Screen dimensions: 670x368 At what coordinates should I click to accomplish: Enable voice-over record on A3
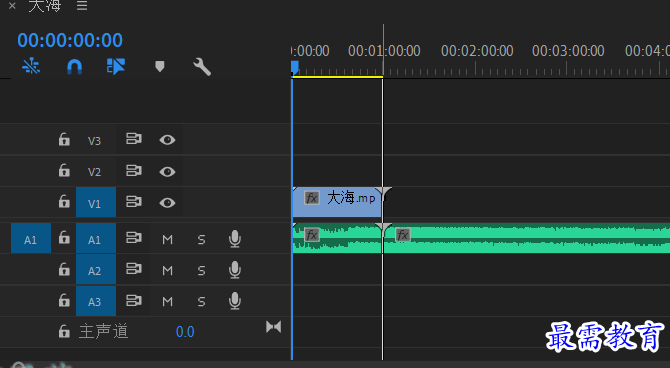(235, 301)
